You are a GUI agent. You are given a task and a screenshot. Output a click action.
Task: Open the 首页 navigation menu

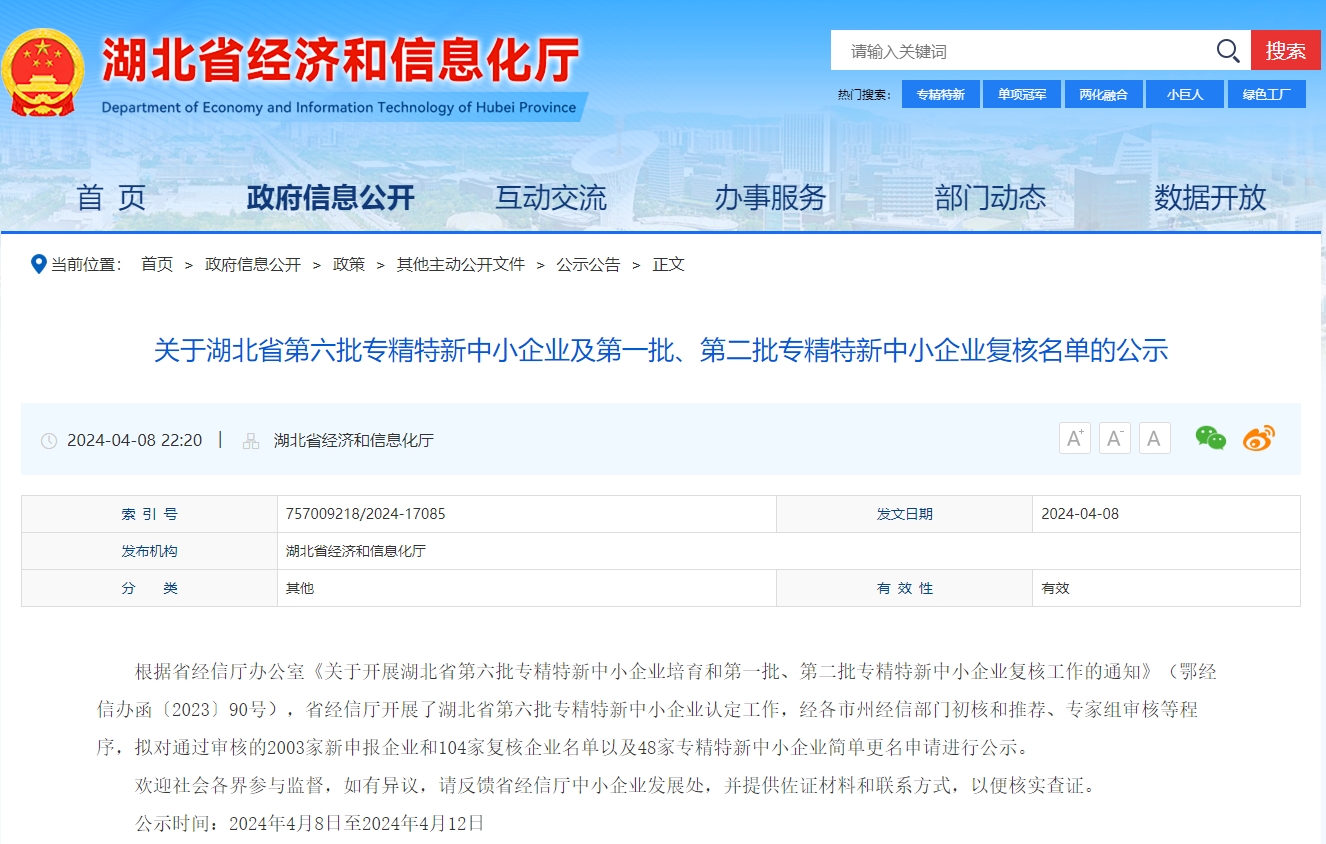coord(111,198)
